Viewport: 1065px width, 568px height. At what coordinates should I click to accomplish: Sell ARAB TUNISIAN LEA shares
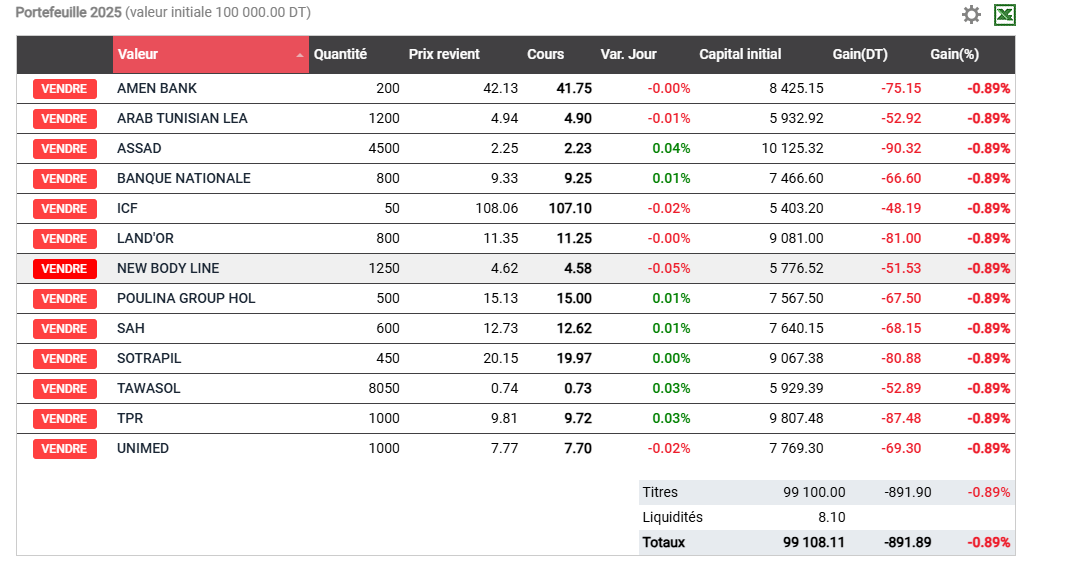coord(65,119)
